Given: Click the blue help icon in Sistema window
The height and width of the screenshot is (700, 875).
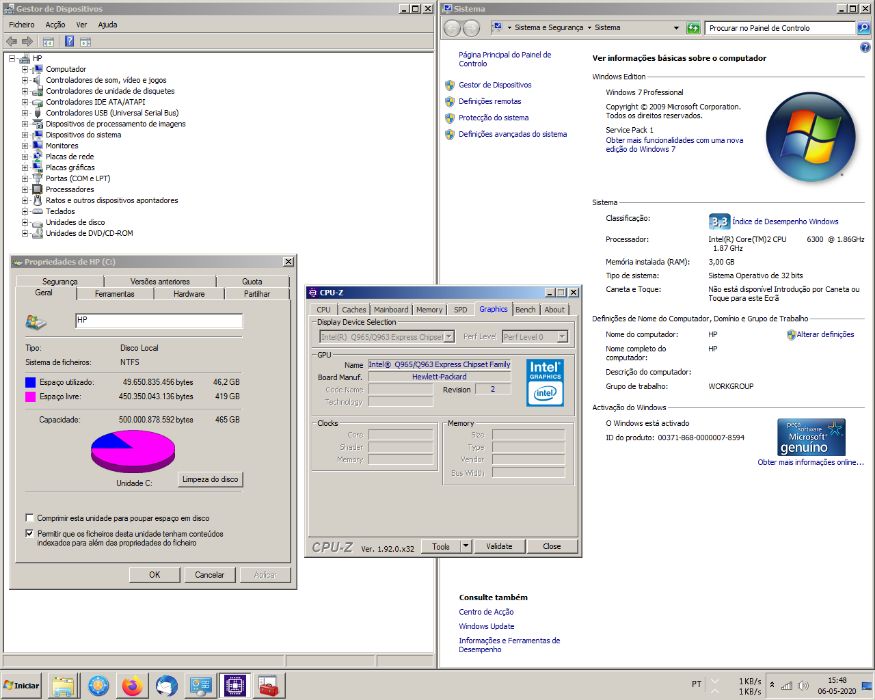Looking at the screenshot, I should pyautogui.click(x=865, y=48).
